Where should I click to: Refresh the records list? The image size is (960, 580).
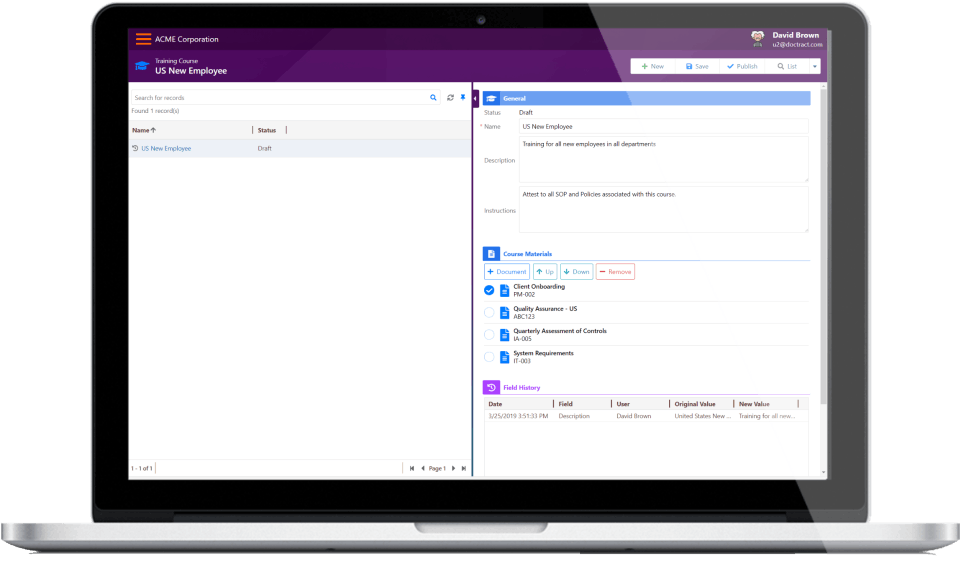tap(451, 97)
